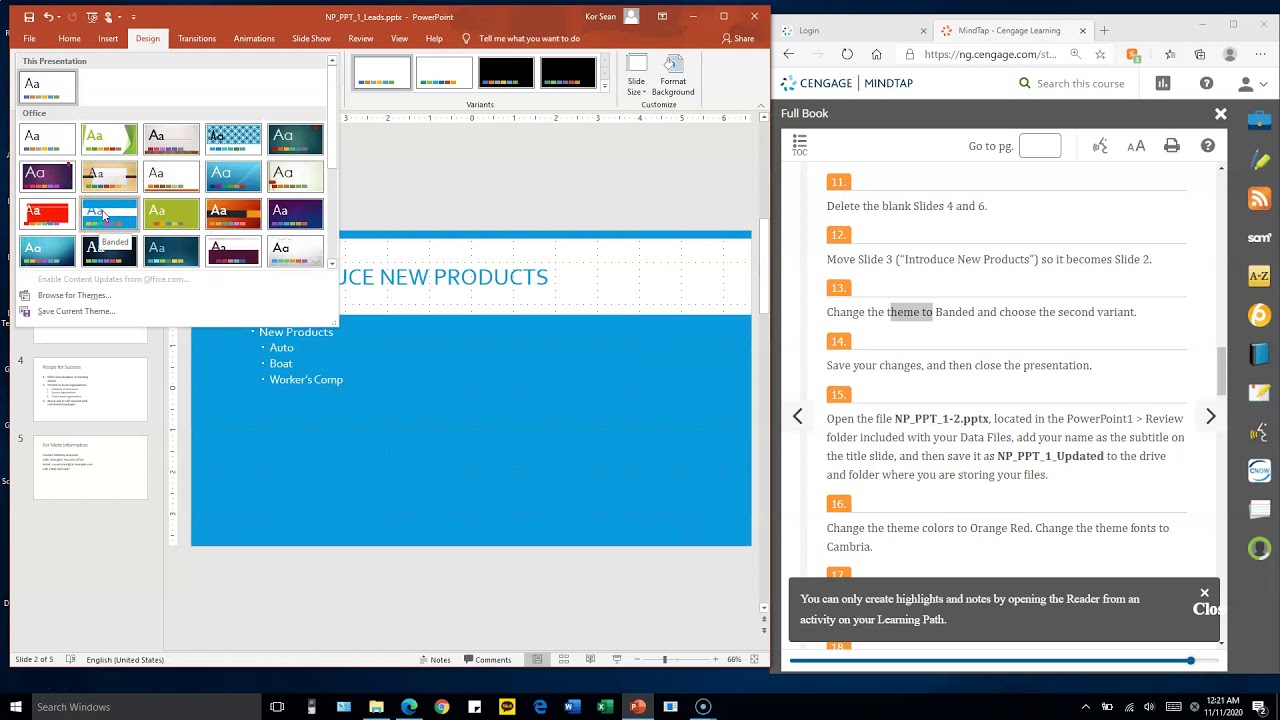1280x720 pixels.
Task: Open a new browser tab
Action: (1104, 30)
